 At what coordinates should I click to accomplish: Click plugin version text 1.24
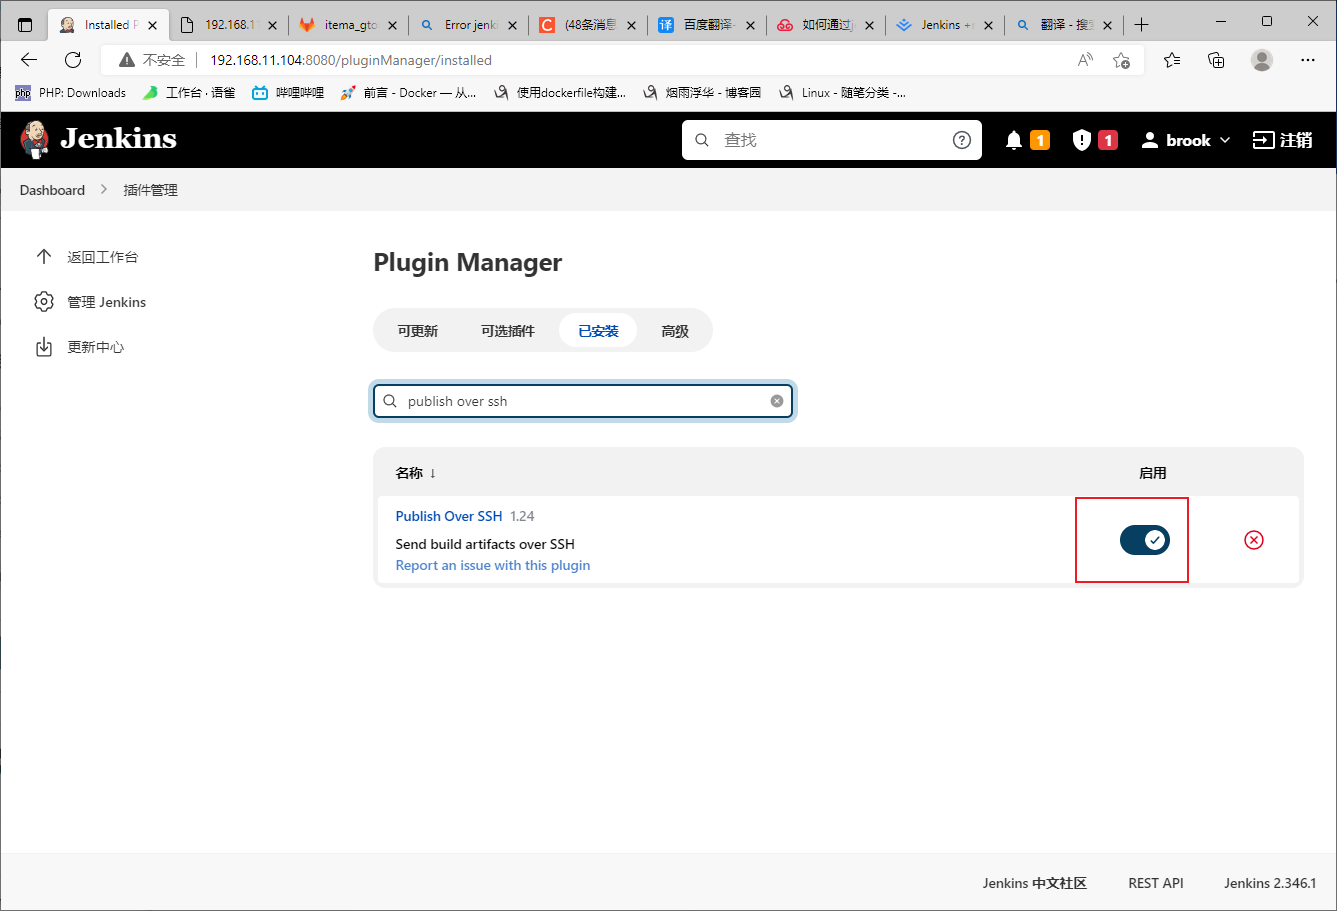click(x=522, y=516)
